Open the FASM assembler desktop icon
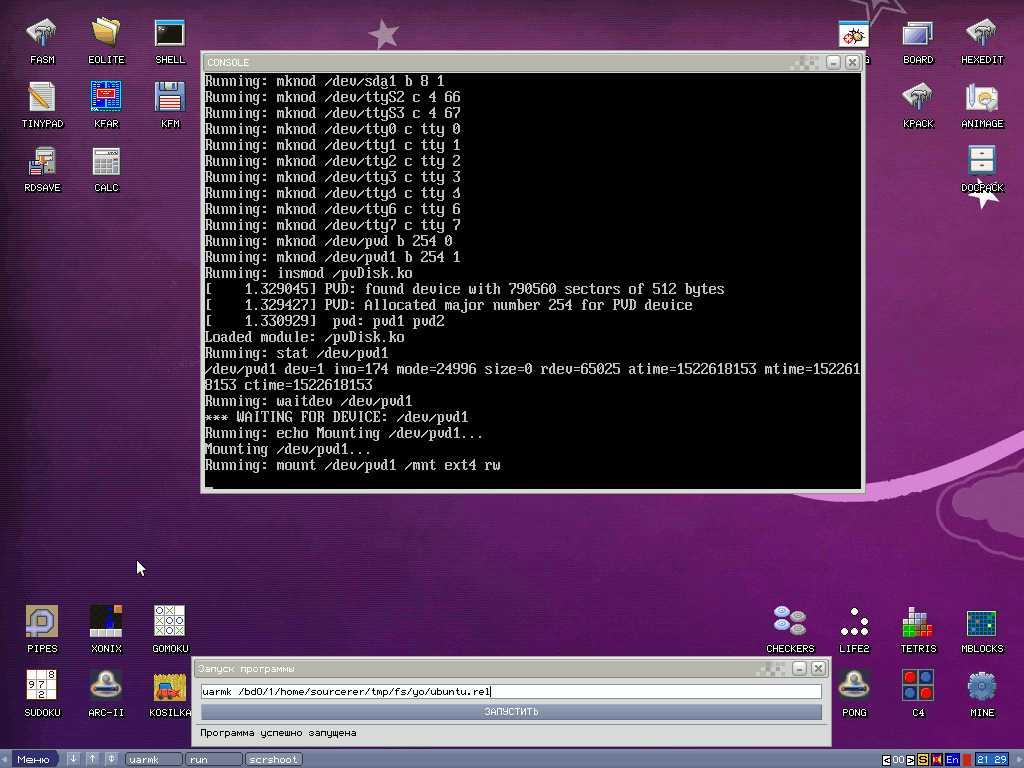Screen dimensions: 1024x768 point(42,34)
